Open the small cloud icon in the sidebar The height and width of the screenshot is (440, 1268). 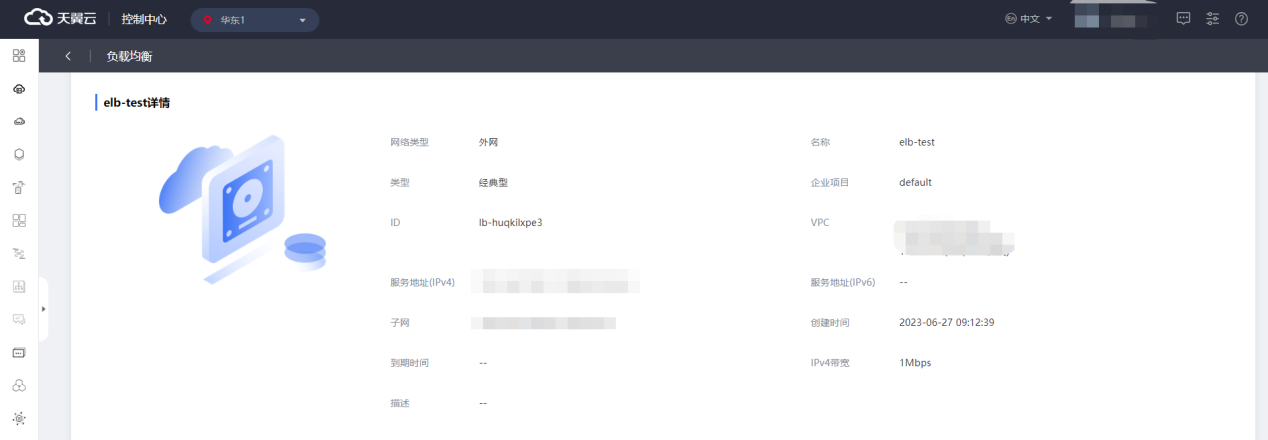19,121
